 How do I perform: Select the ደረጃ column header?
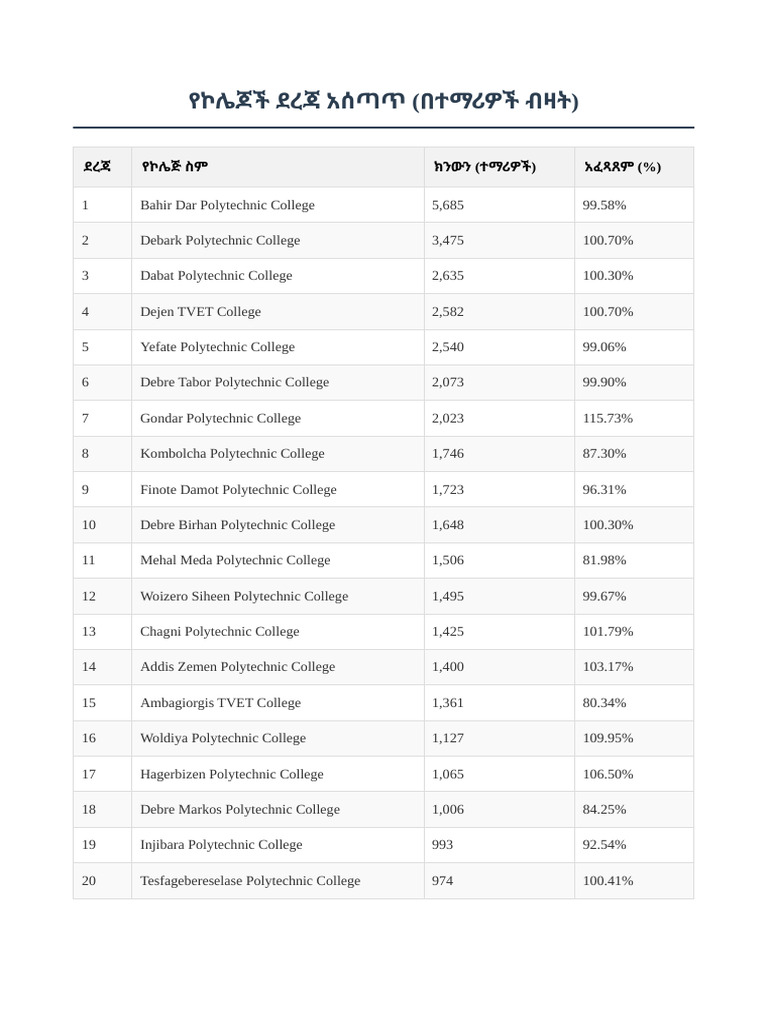click(x=103, y=167)
